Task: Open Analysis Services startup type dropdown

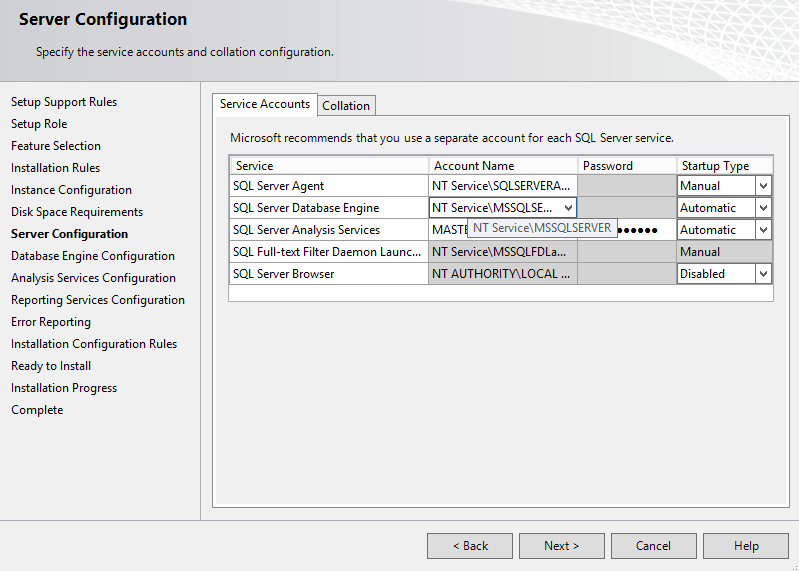Action: 763,230
